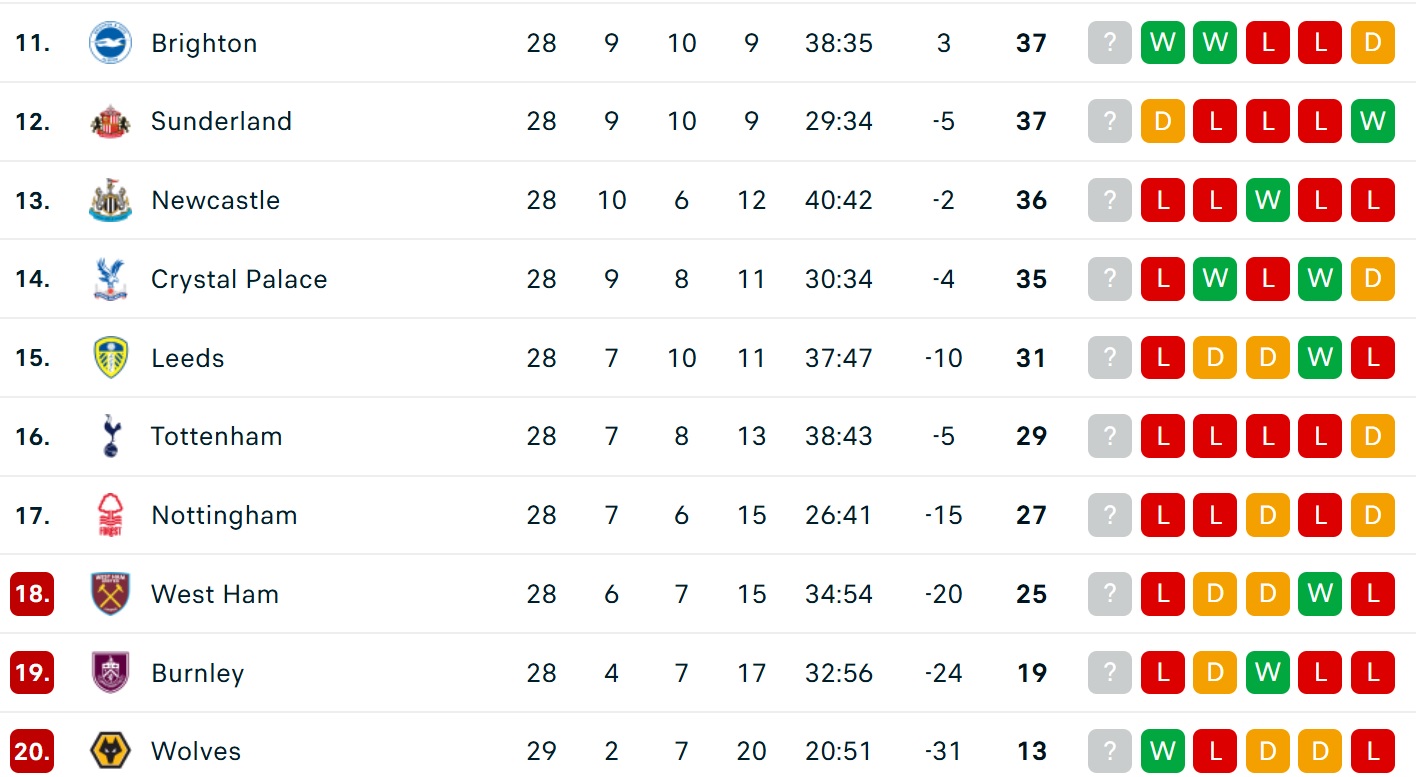Click the Sunderland club crest icon
Screen dimensions: 1416x777
(110, 122)
